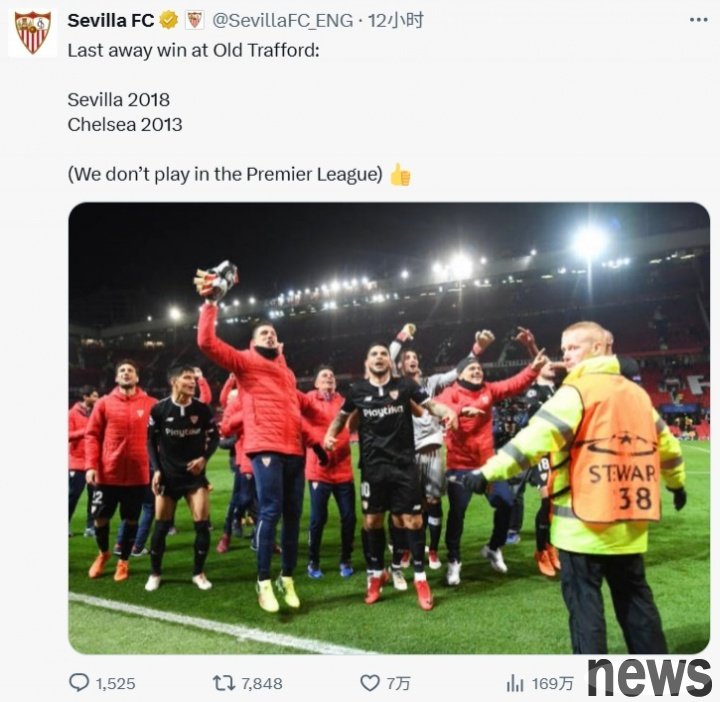720x702 pixels.
Task: Click the reply speech bubble icon
Action: point(79,683)
